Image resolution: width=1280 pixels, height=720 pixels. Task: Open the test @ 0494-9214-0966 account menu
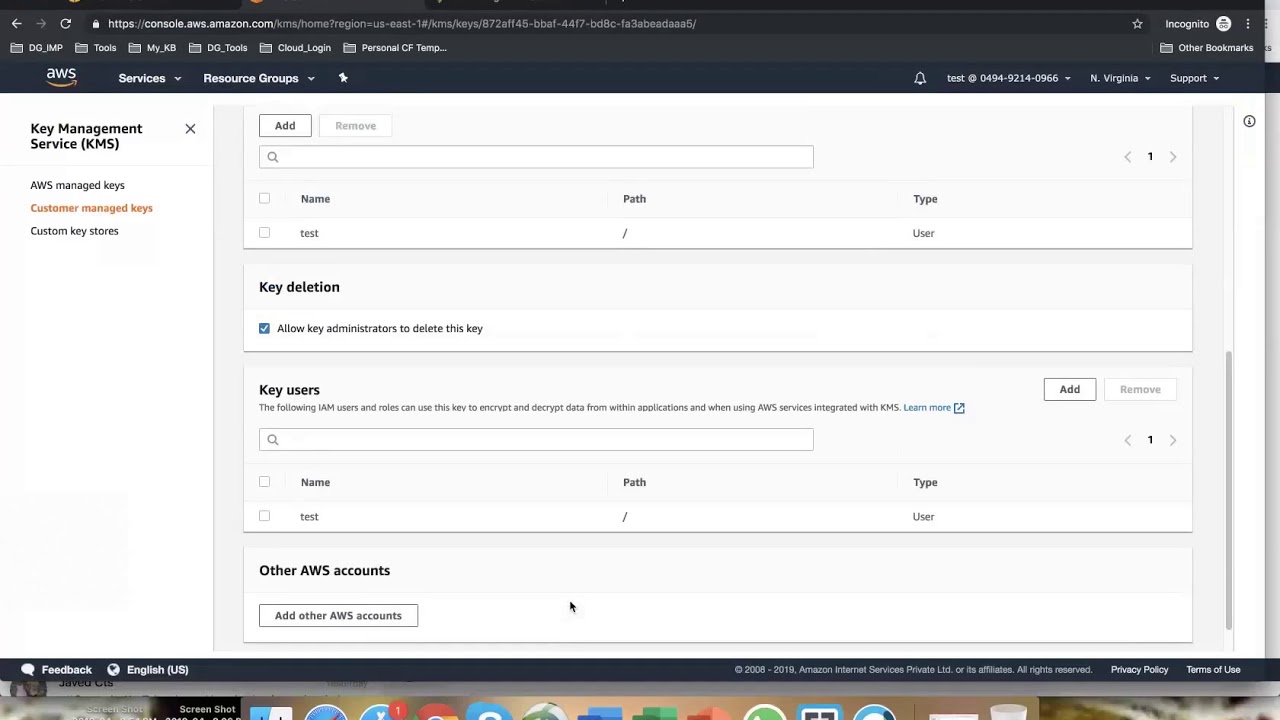[x=1009, y=78]
